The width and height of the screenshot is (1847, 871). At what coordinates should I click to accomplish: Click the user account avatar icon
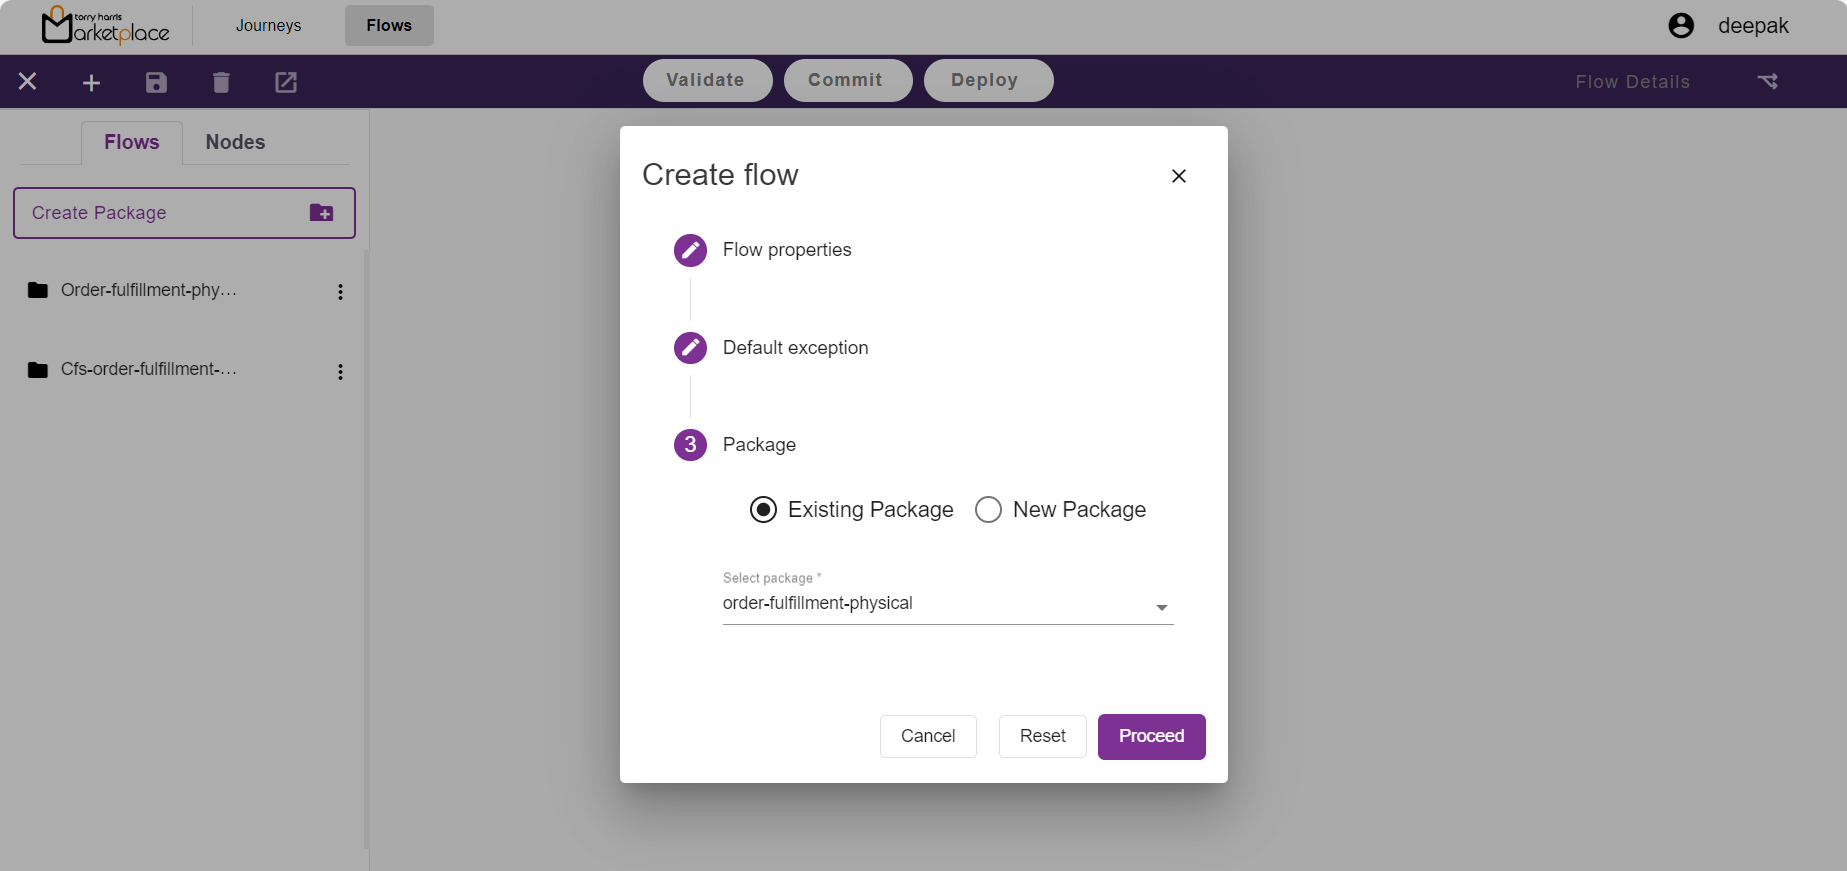1681,26
